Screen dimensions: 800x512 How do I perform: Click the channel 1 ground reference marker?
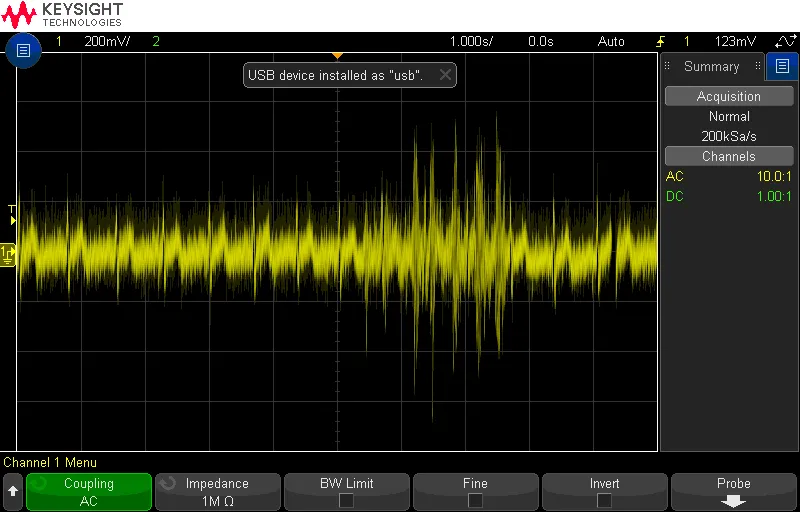click(x=8, y=254)
